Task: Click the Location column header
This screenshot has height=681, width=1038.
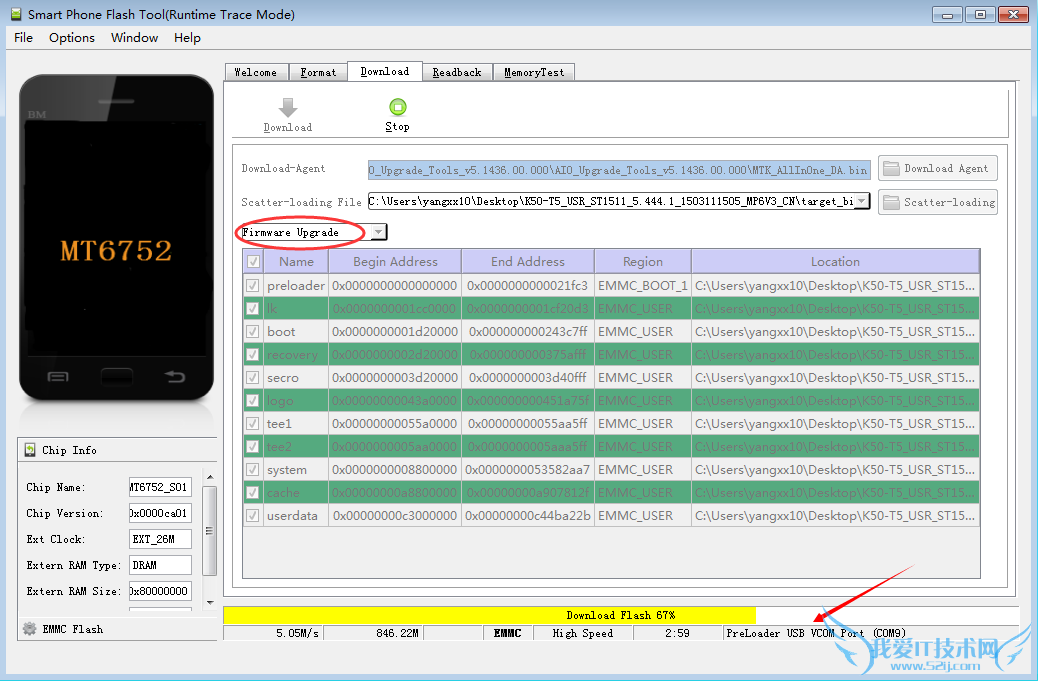Action: pos(835,261)
